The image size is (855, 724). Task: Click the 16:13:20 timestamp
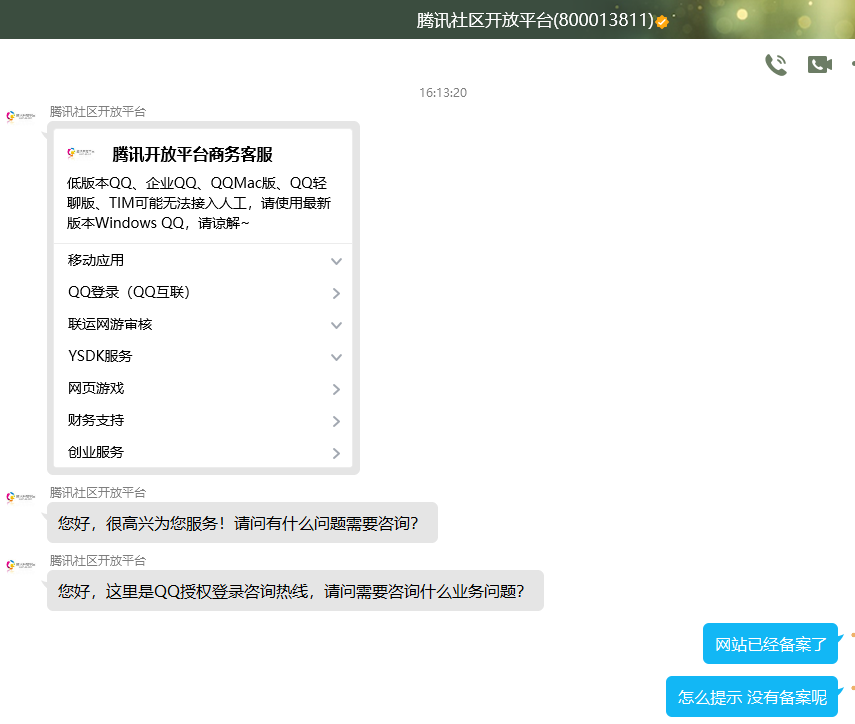coord(443,93)
